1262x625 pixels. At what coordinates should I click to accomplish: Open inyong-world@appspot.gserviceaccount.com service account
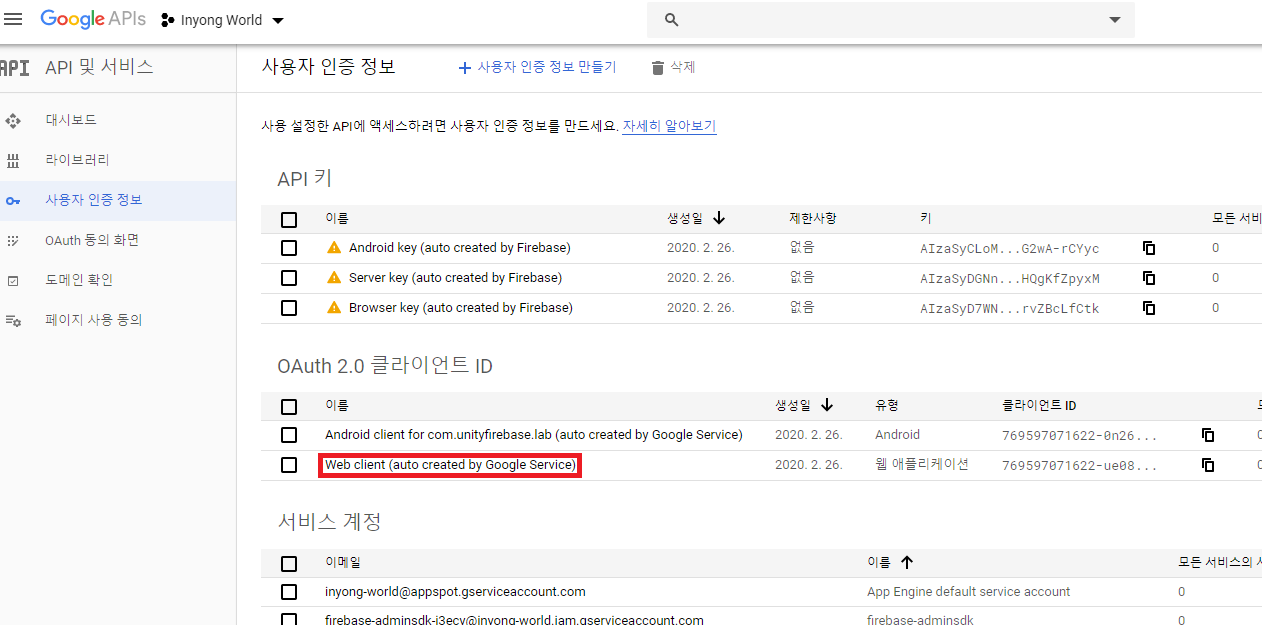(455, 592)
